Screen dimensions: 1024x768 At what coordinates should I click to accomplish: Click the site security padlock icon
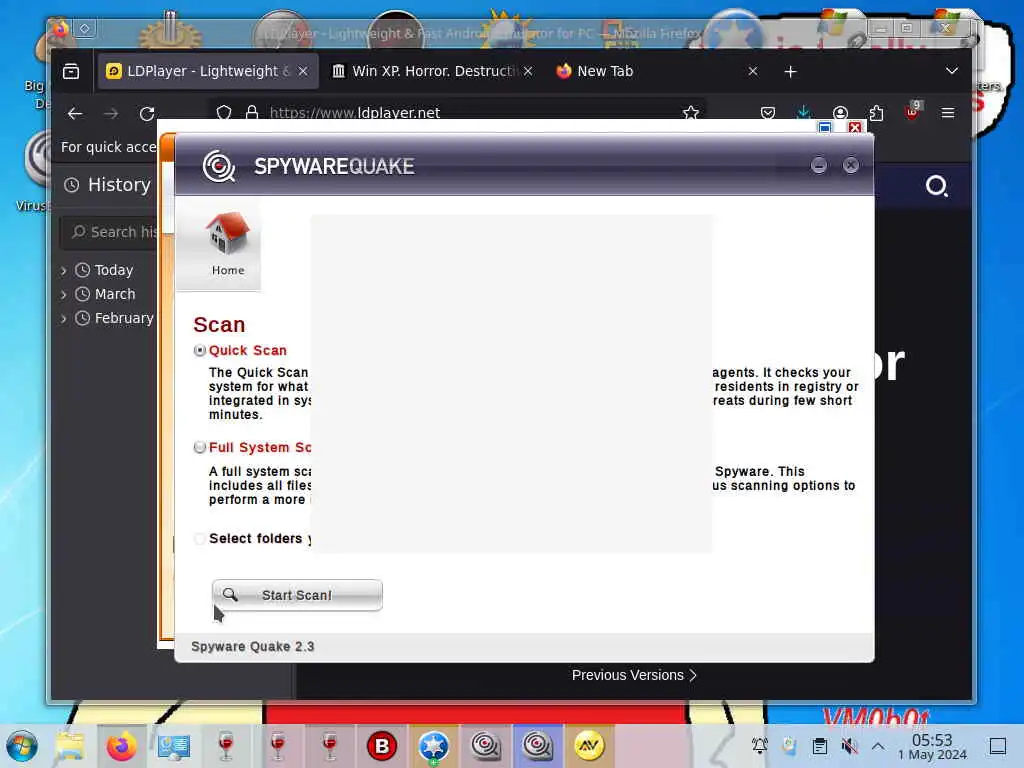click(251, 112)
